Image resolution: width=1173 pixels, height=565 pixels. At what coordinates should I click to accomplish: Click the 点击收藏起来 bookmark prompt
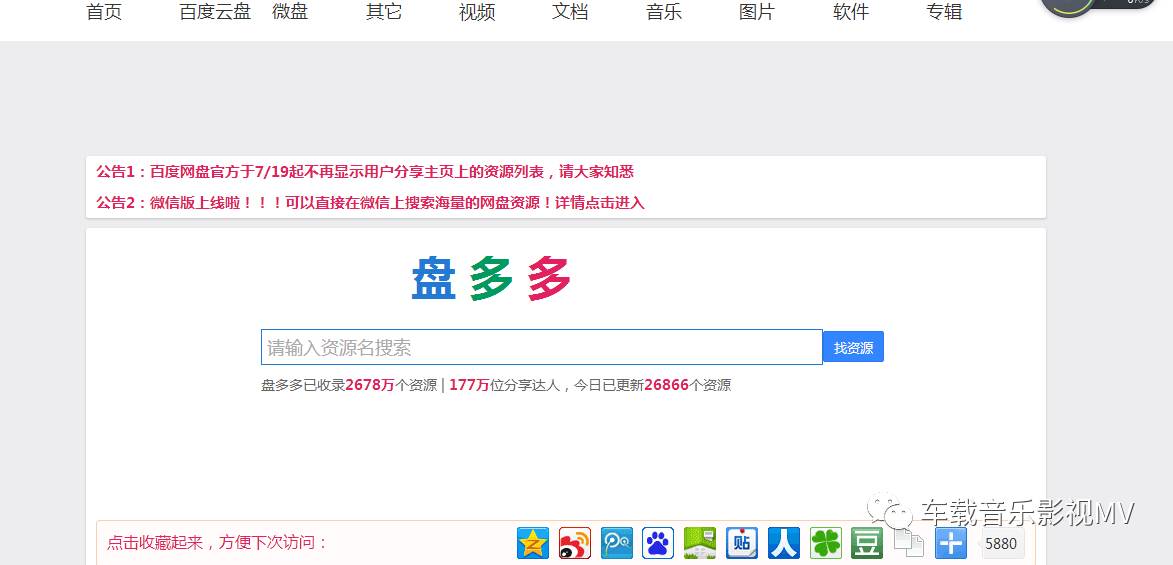[218, 543]
